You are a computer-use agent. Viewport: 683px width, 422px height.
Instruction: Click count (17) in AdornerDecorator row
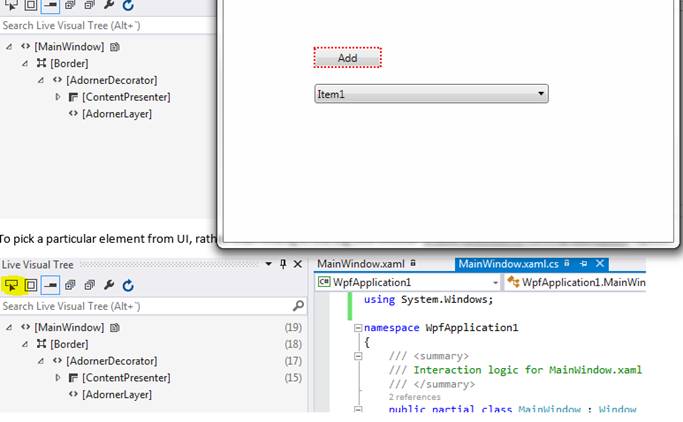(x=293, y=361)
